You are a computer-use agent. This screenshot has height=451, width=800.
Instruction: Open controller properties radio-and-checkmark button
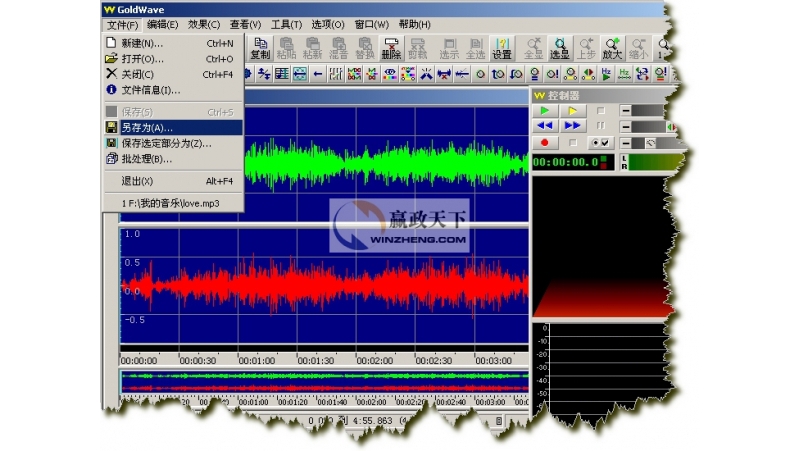click(601, 143)
